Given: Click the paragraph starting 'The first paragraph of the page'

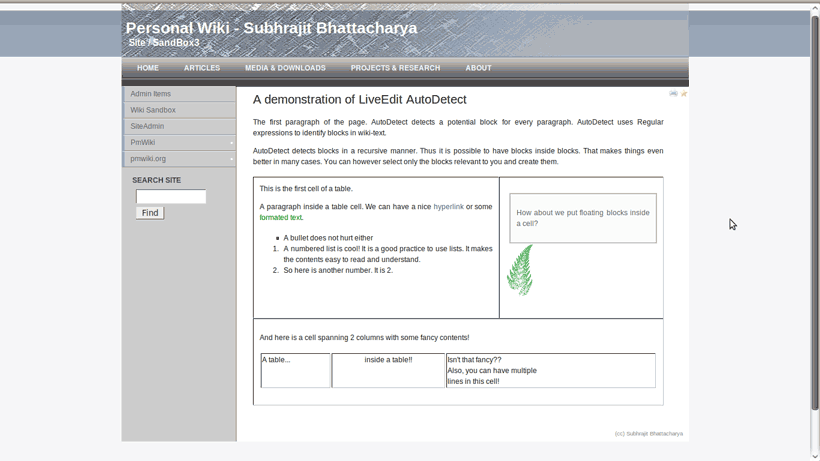Looking at the screenshot, I should coord(458,128).
